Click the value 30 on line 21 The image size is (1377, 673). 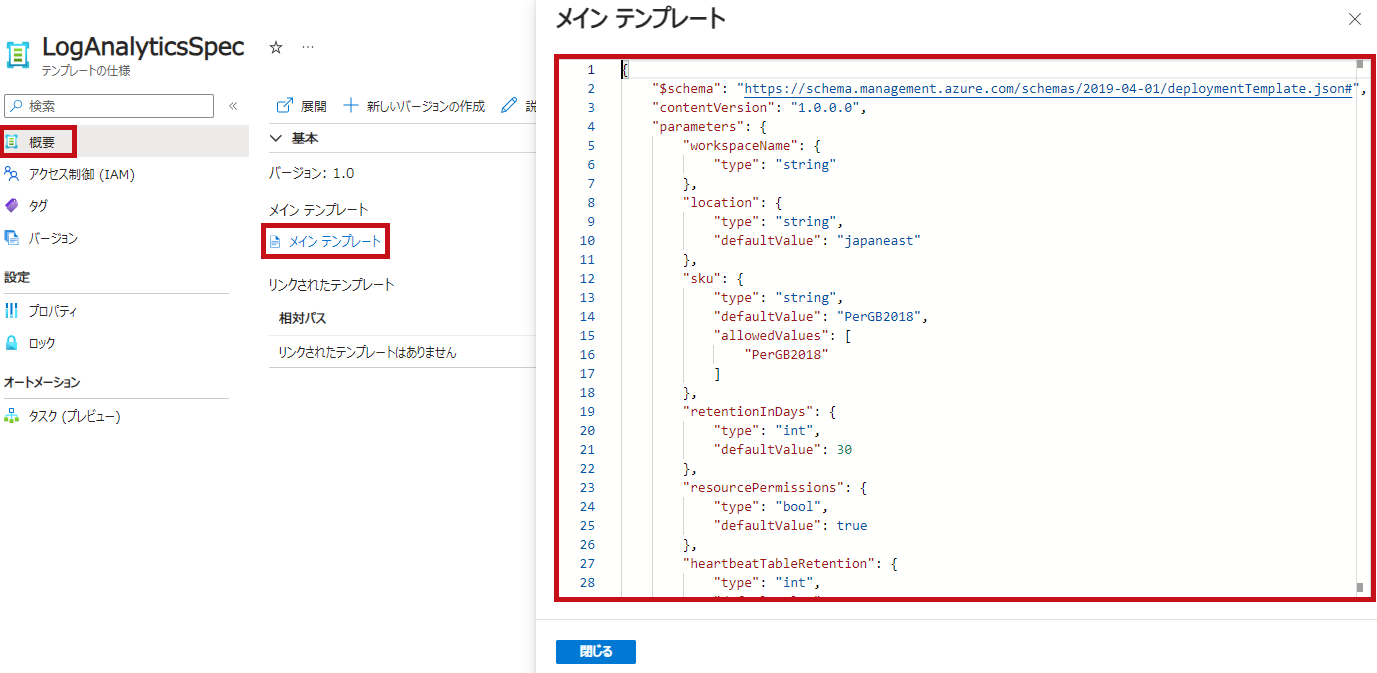[844, 449]
